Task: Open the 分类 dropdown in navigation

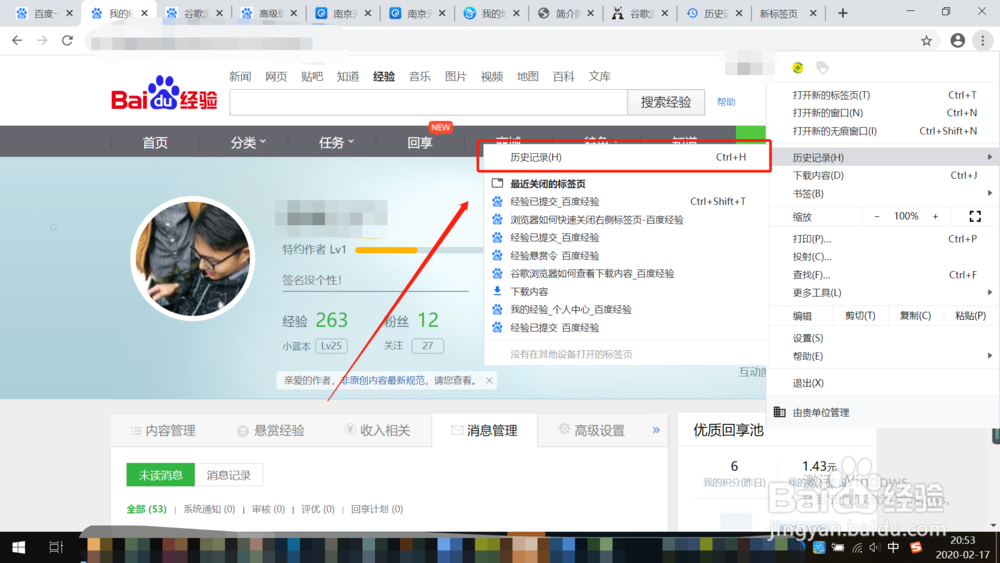Action: [x=248, y=142]
